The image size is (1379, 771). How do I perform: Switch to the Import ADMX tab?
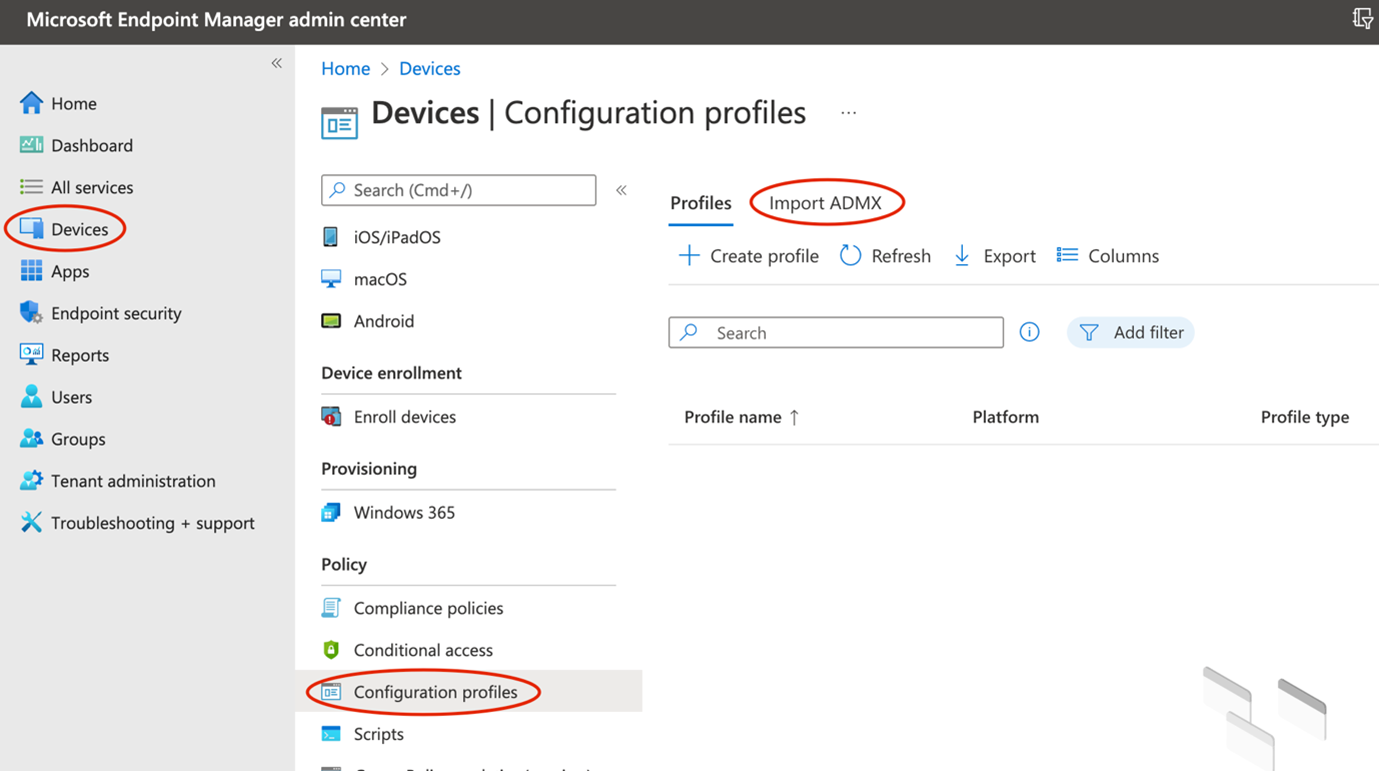(x=825, y=203)
